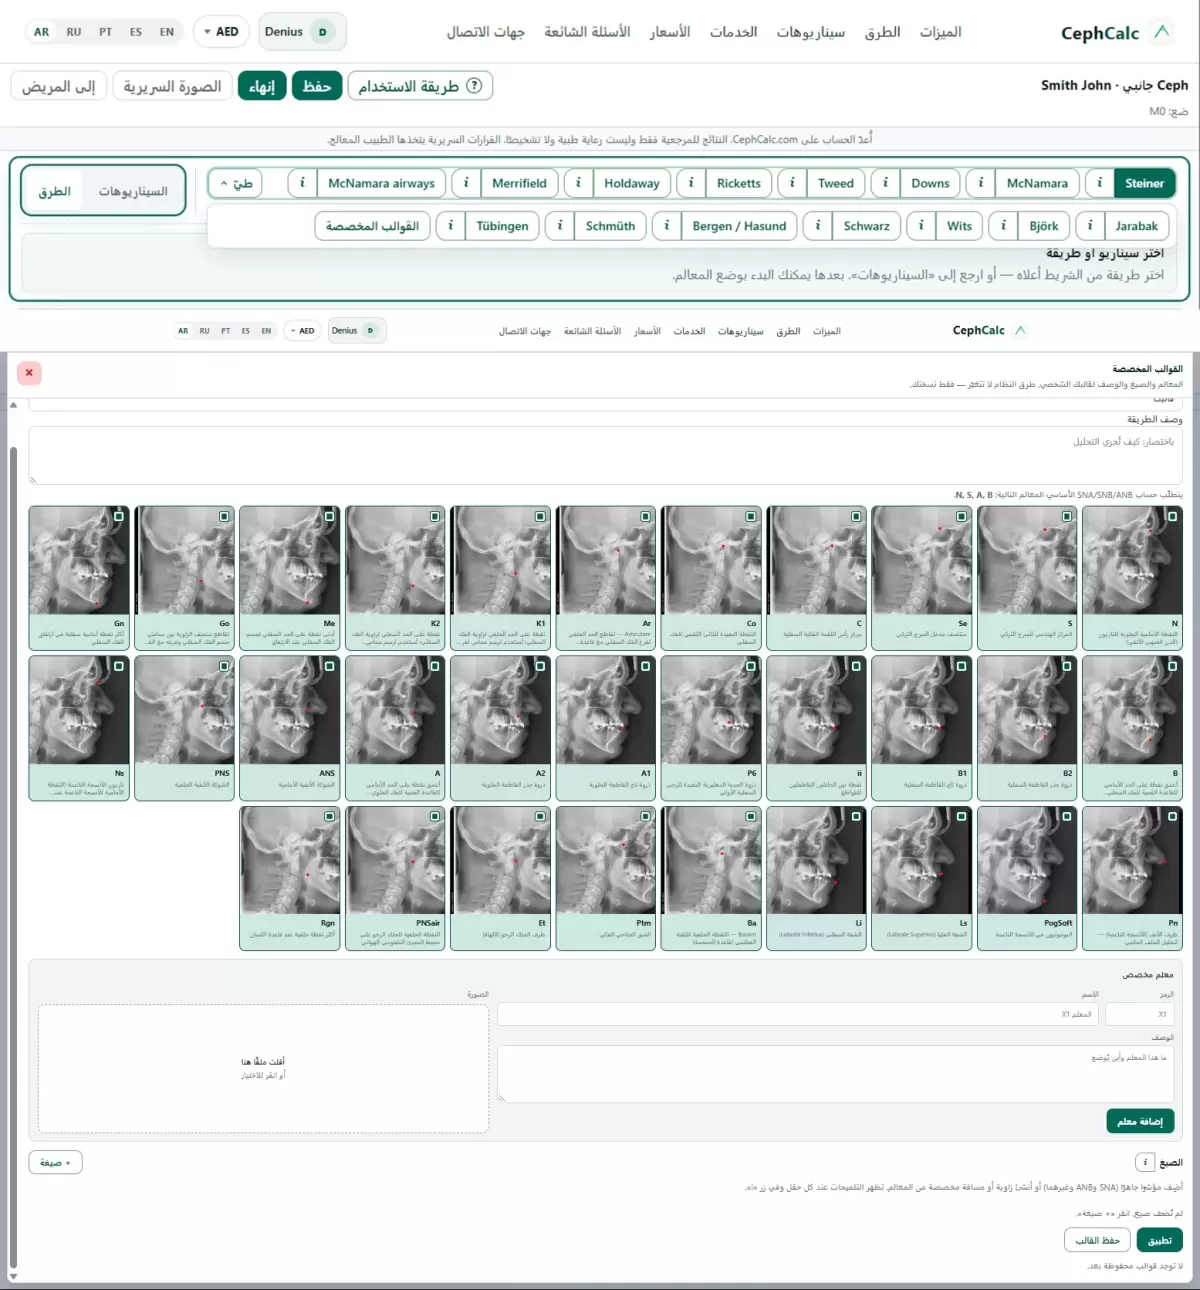Open the AED currency dropdown in top header

click(x=221, y=32)
